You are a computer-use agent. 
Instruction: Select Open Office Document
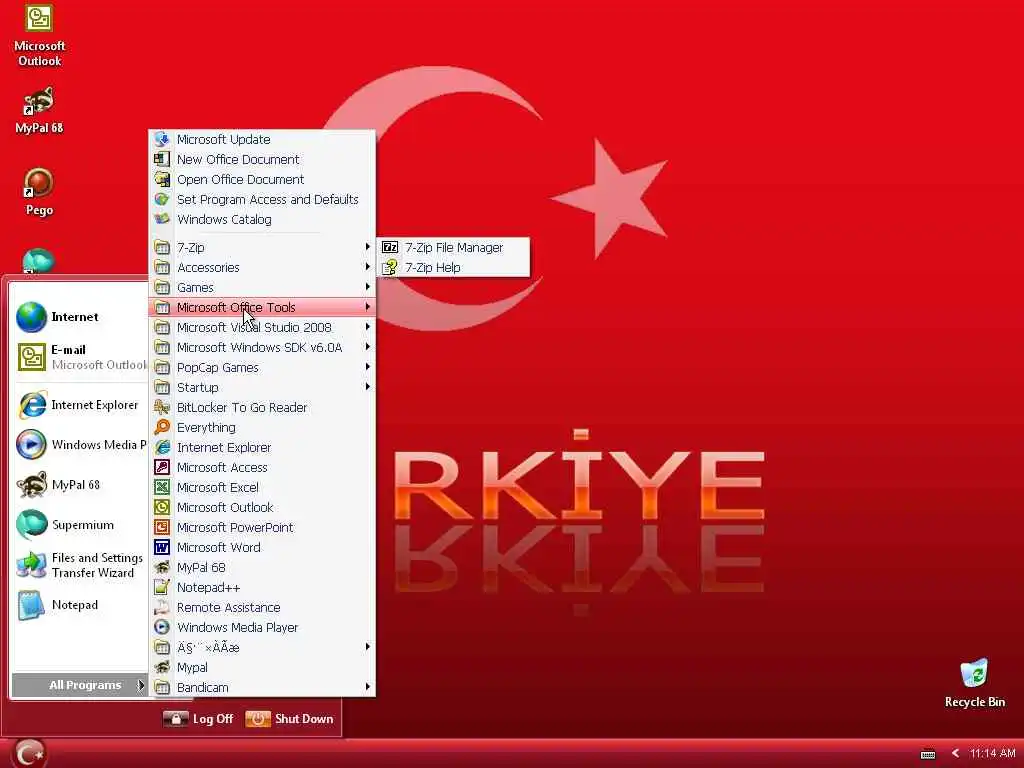pyautogui.click(x=262, y=180)
